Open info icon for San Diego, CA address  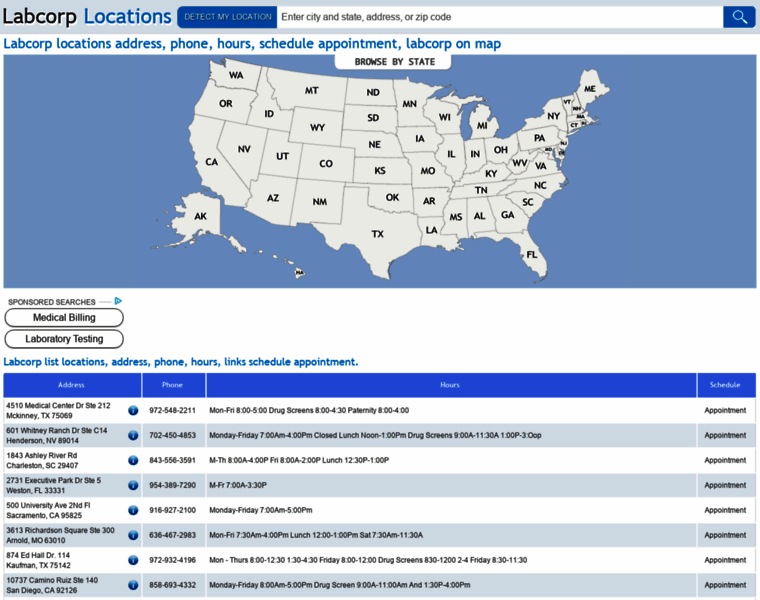click(x=133, y=585)
